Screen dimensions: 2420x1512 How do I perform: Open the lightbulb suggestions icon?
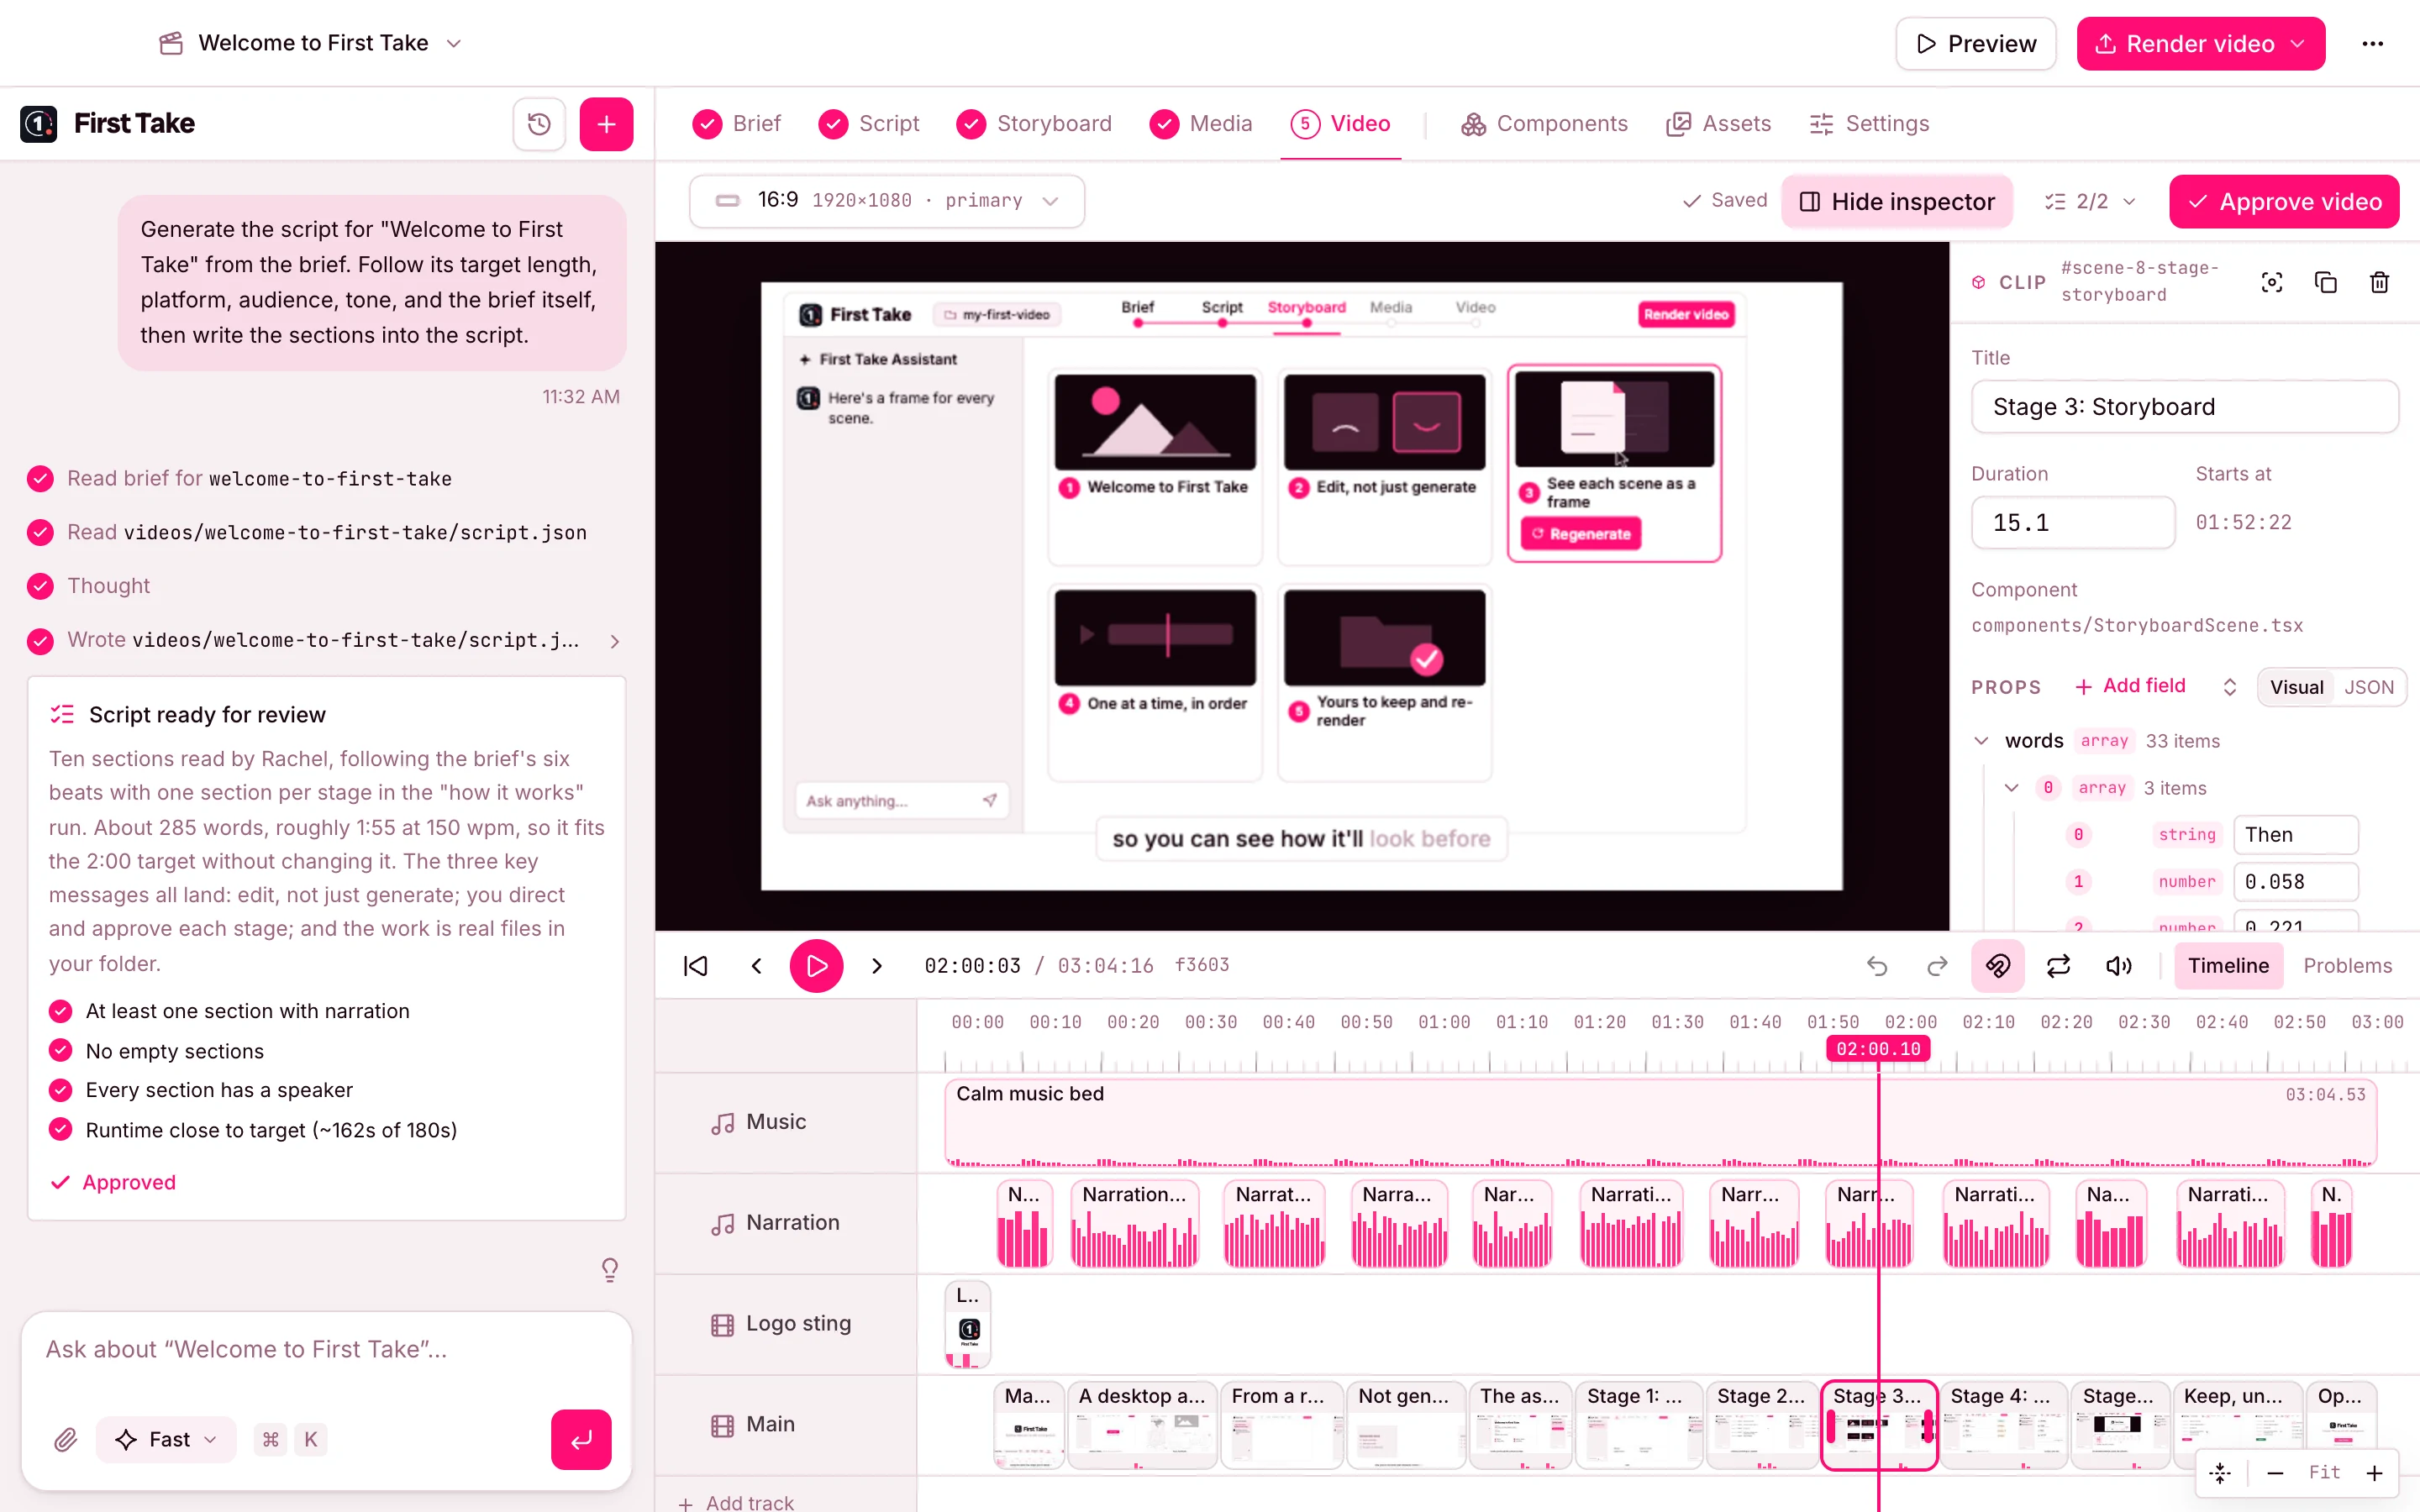[x=609, y=1269]
